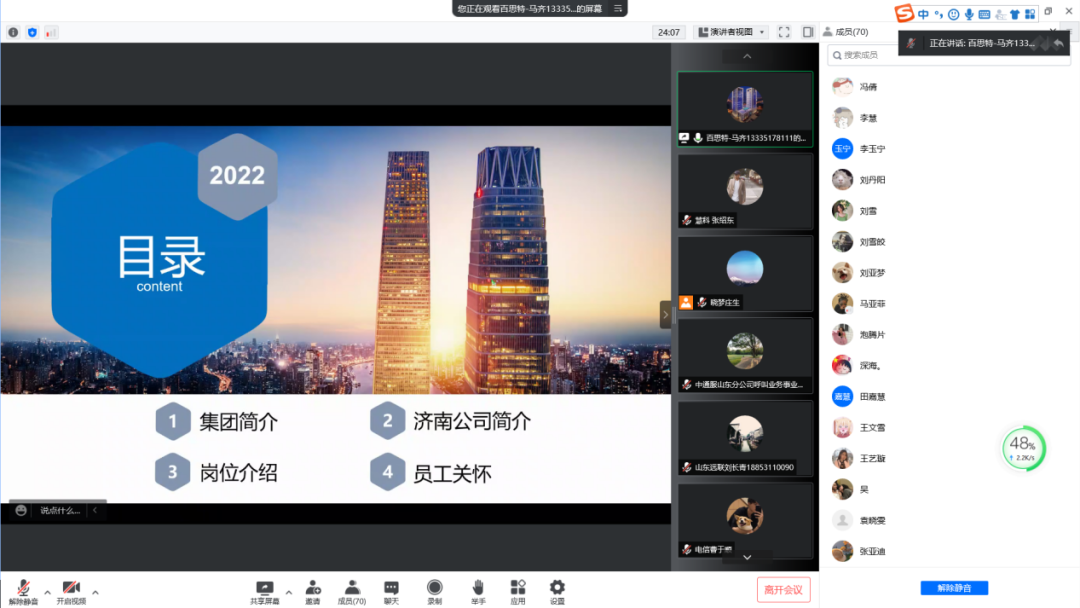Enter fullscreen using the top bar icon
Viewport: 1080px width, 608px height.
coord(784,32)
